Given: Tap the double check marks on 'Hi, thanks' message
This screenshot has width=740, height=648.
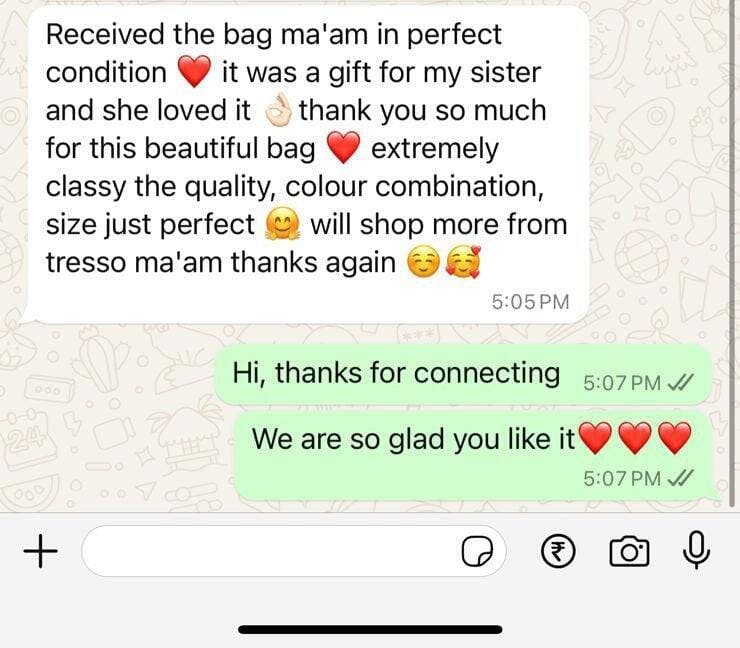Looking at the screenshot, I should tap(681, 382).
